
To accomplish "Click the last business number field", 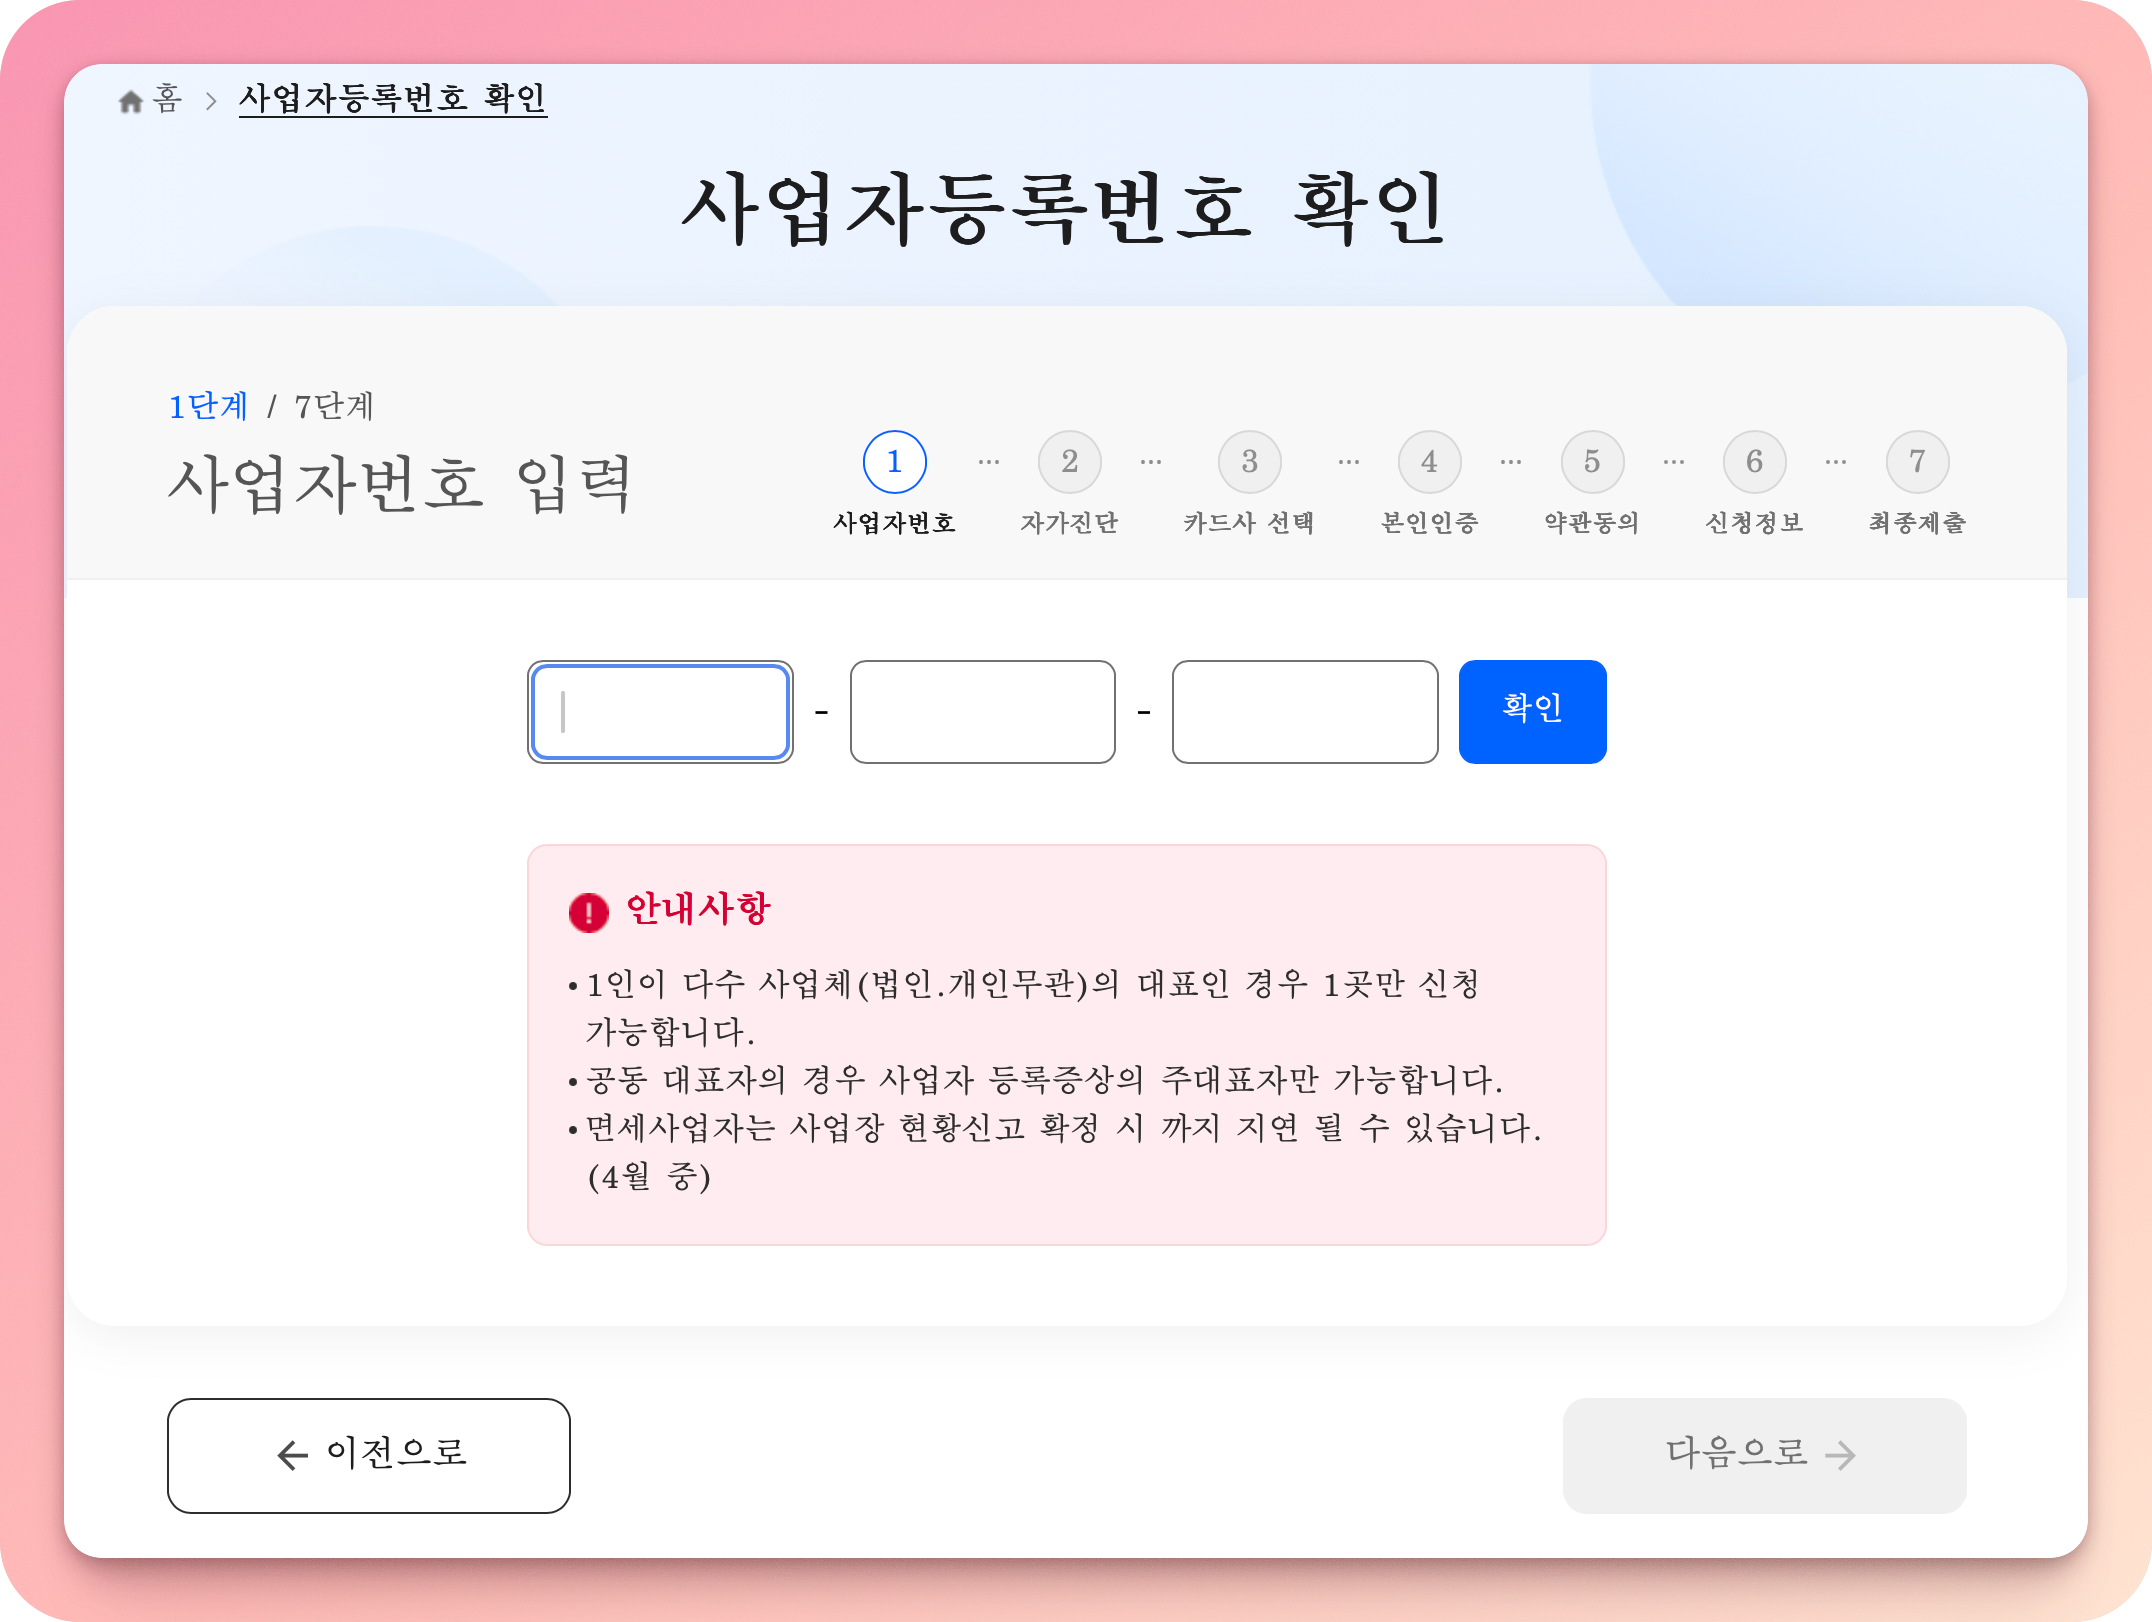I will [x=1304, y=712].
